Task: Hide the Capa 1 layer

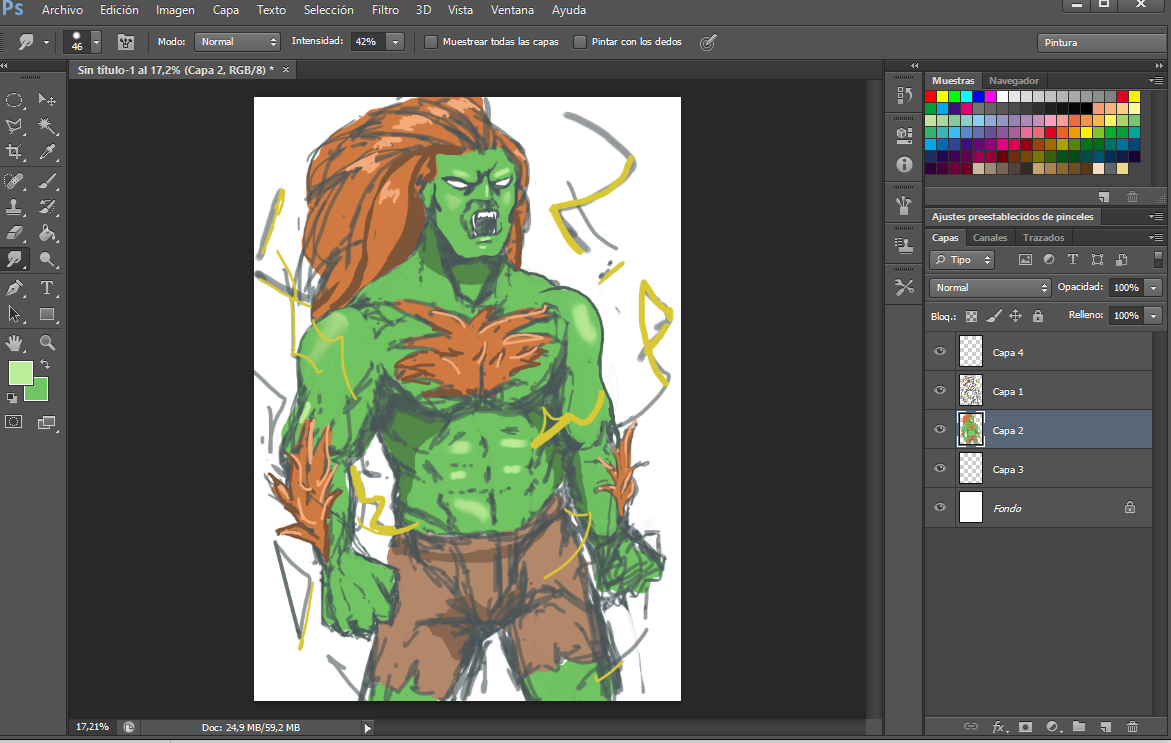Action: pyautogui.click(x=940, y=391)
